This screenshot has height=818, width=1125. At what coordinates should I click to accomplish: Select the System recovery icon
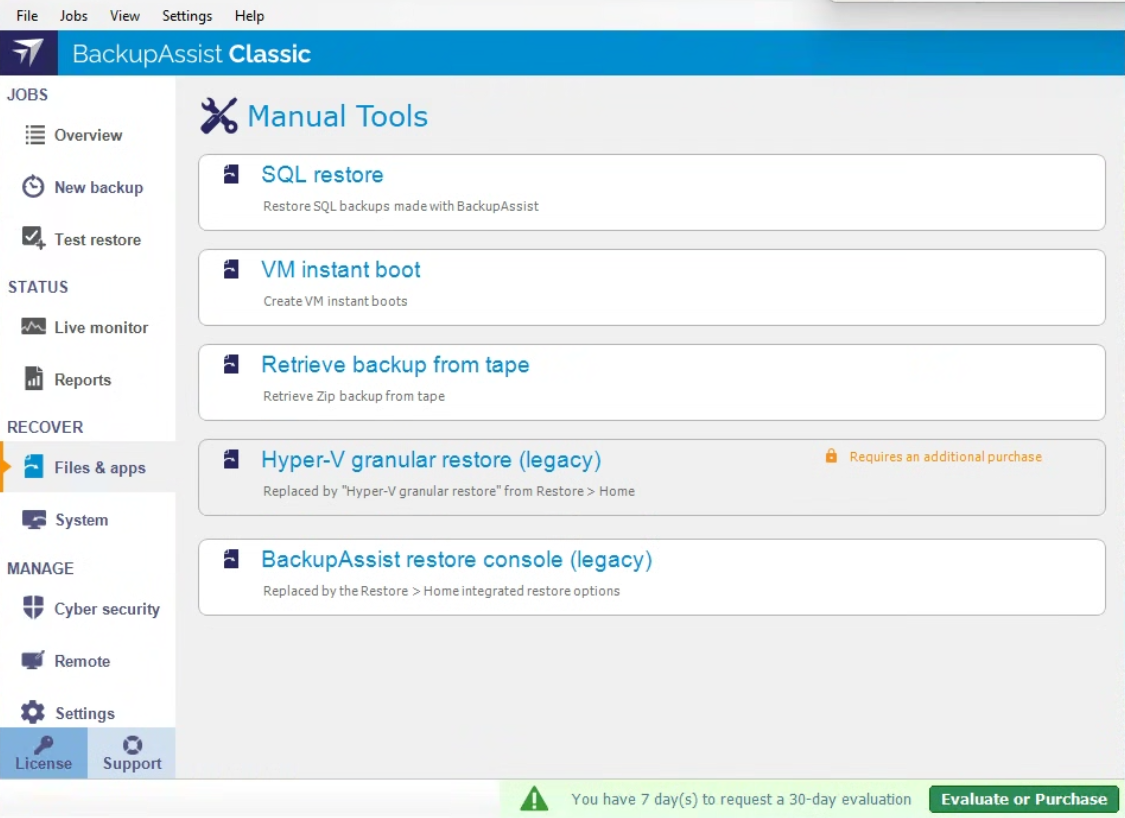click(x=34, y=520)
